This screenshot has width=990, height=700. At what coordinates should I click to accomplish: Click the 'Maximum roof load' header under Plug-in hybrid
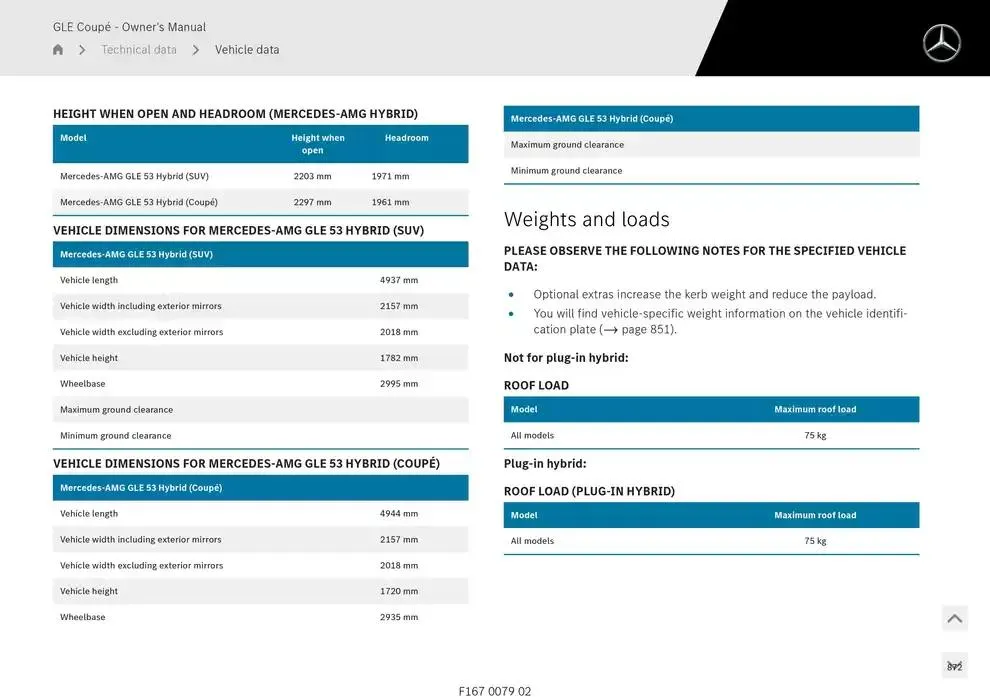(815, 515)
